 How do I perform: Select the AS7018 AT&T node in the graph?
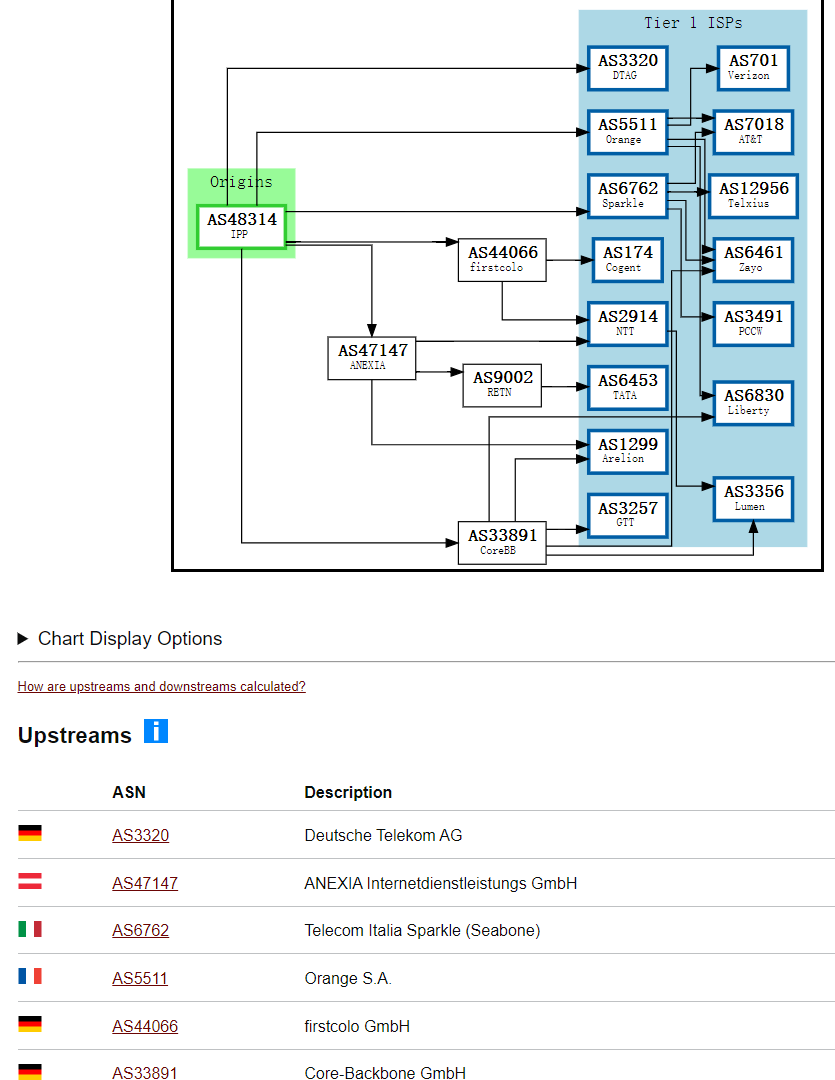pyautogui.click(x=753, y=132)
